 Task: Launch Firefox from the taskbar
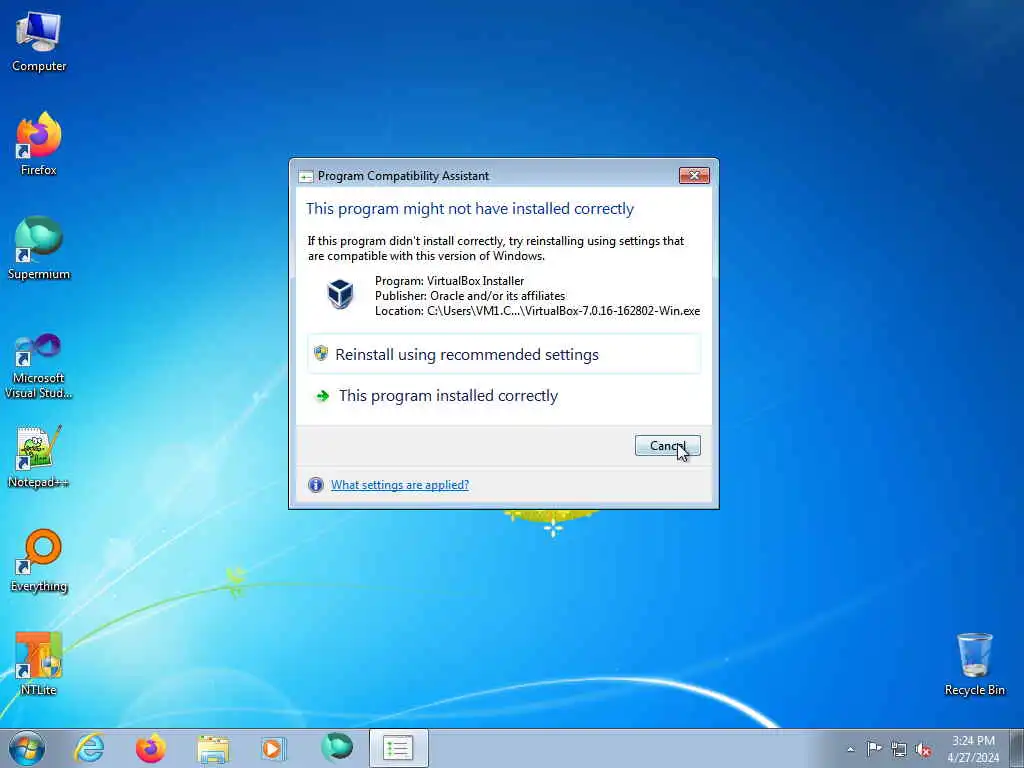[x=151, y=748]
